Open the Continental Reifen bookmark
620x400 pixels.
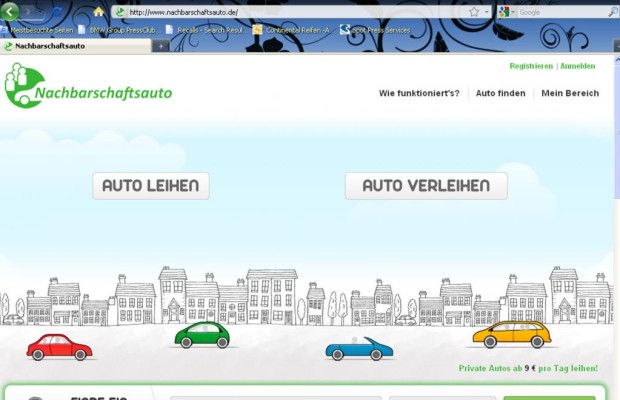pos(293,30)
